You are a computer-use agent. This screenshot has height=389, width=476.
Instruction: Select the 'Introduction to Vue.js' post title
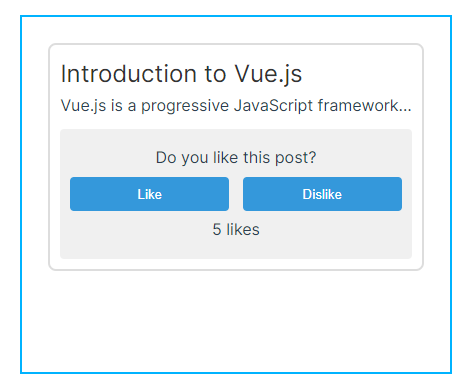click(x=181, y=74)
